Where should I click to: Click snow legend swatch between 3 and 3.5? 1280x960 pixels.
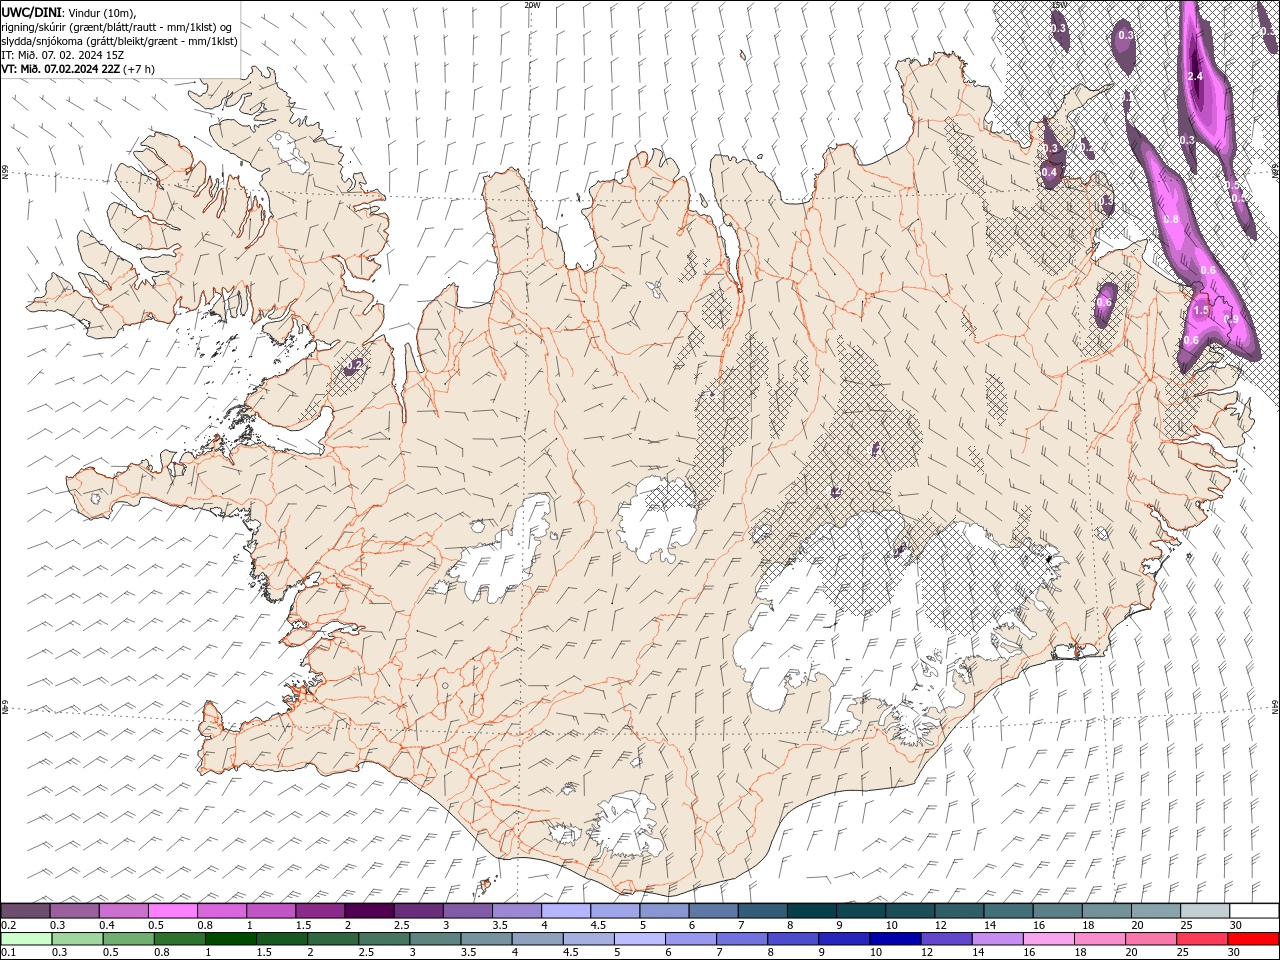click(x=467, y=911)
